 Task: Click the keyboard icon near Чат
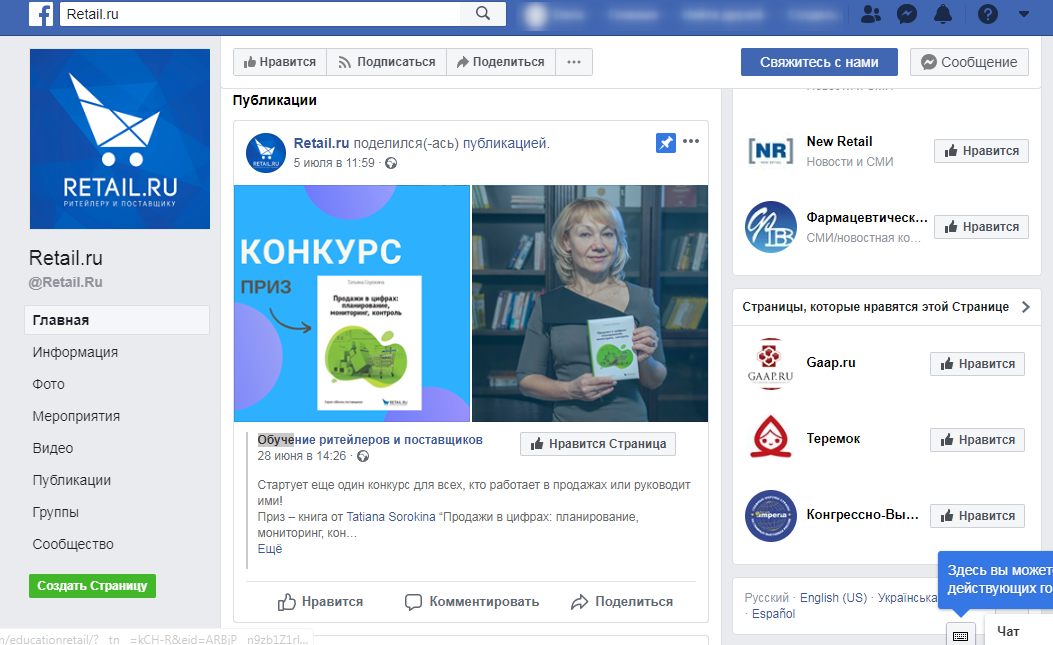click(960, 636)
